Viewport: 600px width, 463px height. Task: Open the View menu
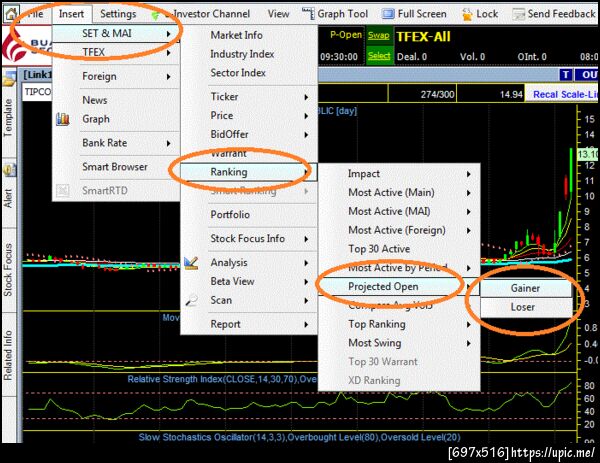[x=278, y=14]
